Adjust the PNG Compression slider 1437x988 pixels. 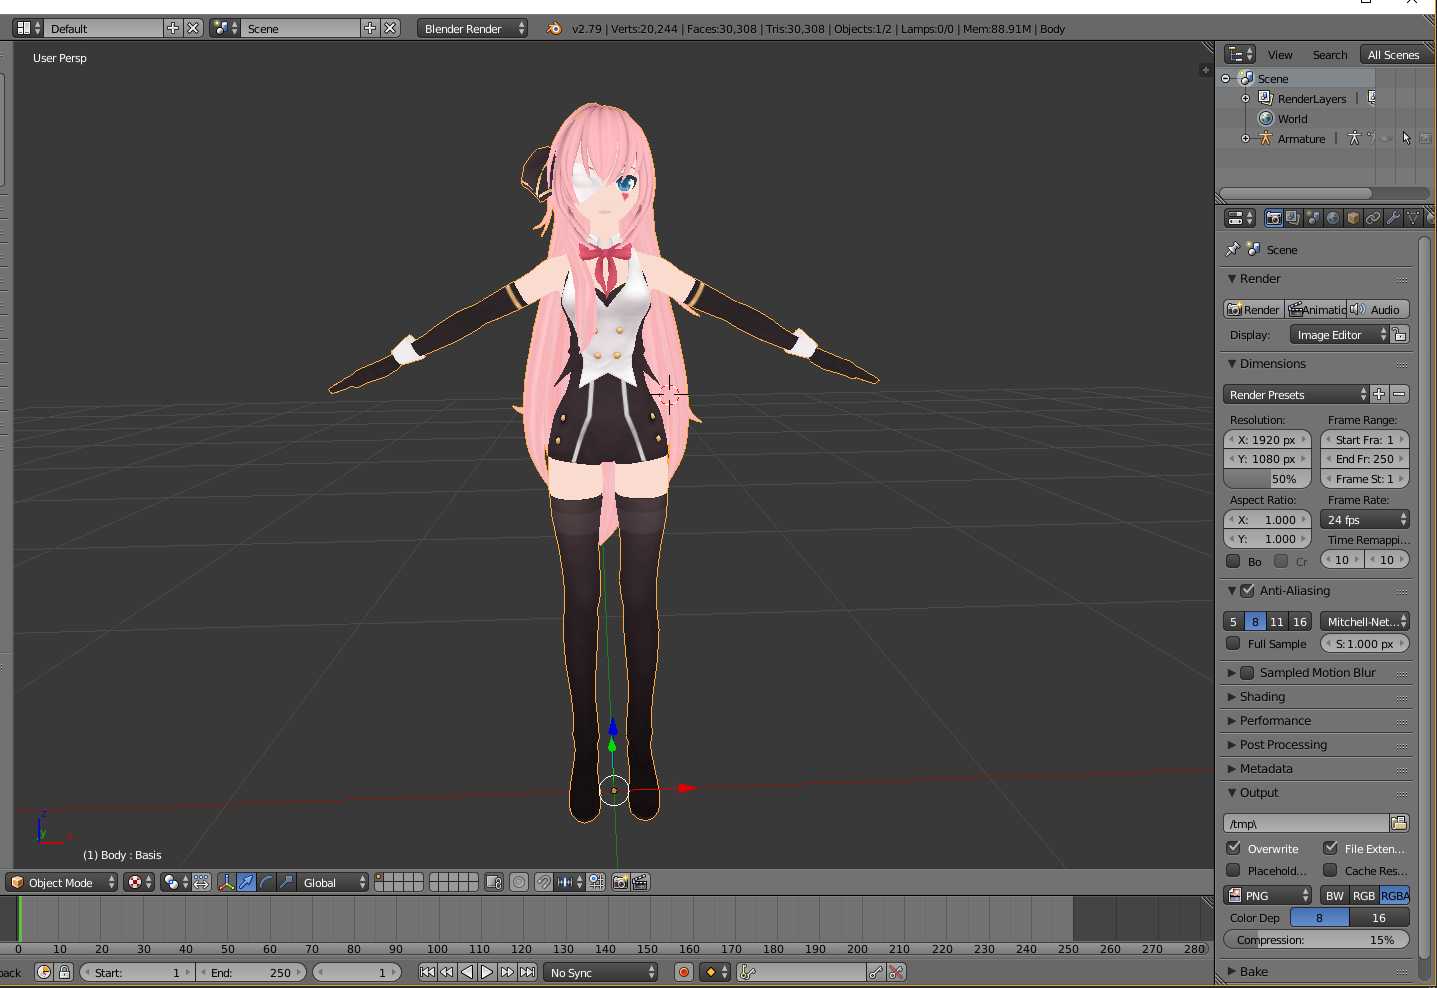1315,940
